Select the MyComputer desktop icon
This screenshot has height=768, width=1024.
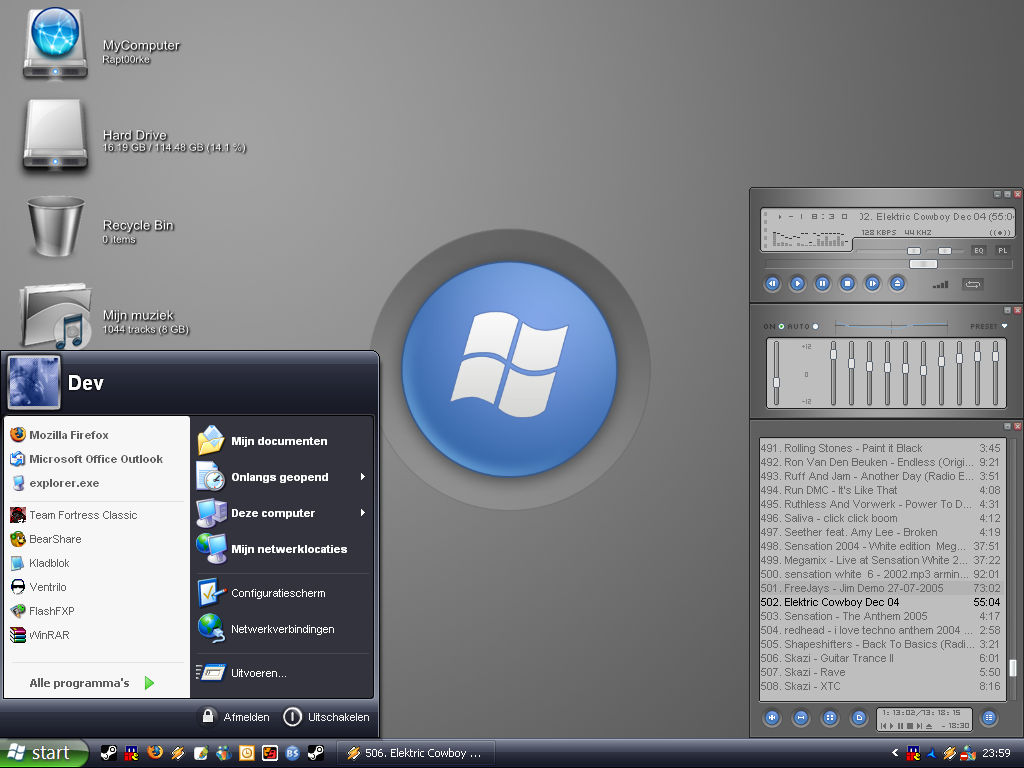tap(56, 44)
